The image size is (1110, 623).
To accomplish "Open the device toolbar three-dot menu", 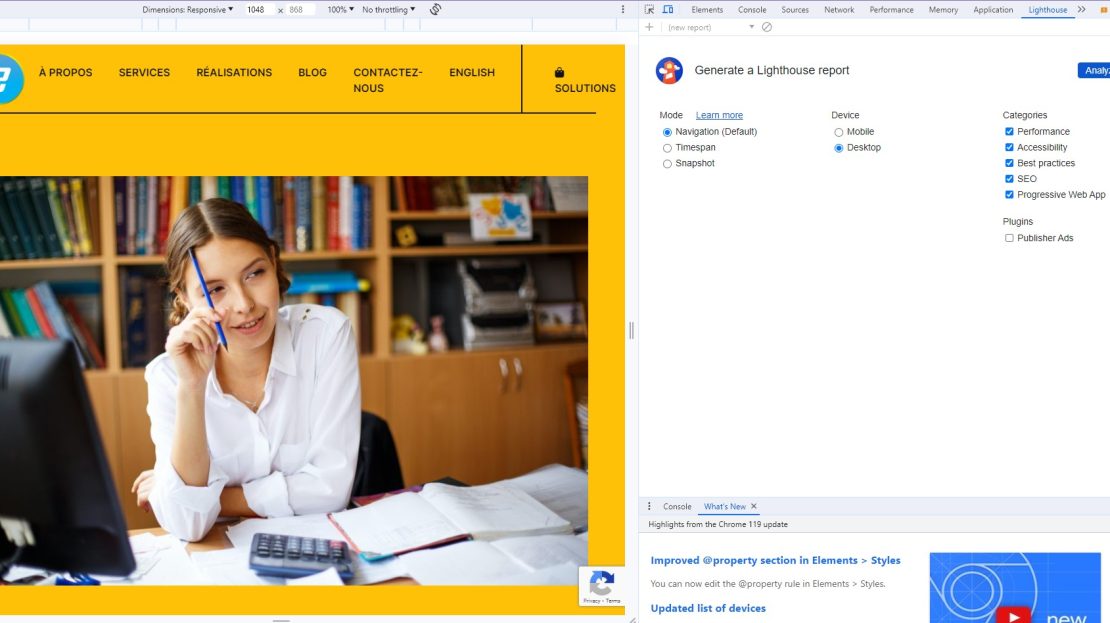I will [x=622, y=9].
